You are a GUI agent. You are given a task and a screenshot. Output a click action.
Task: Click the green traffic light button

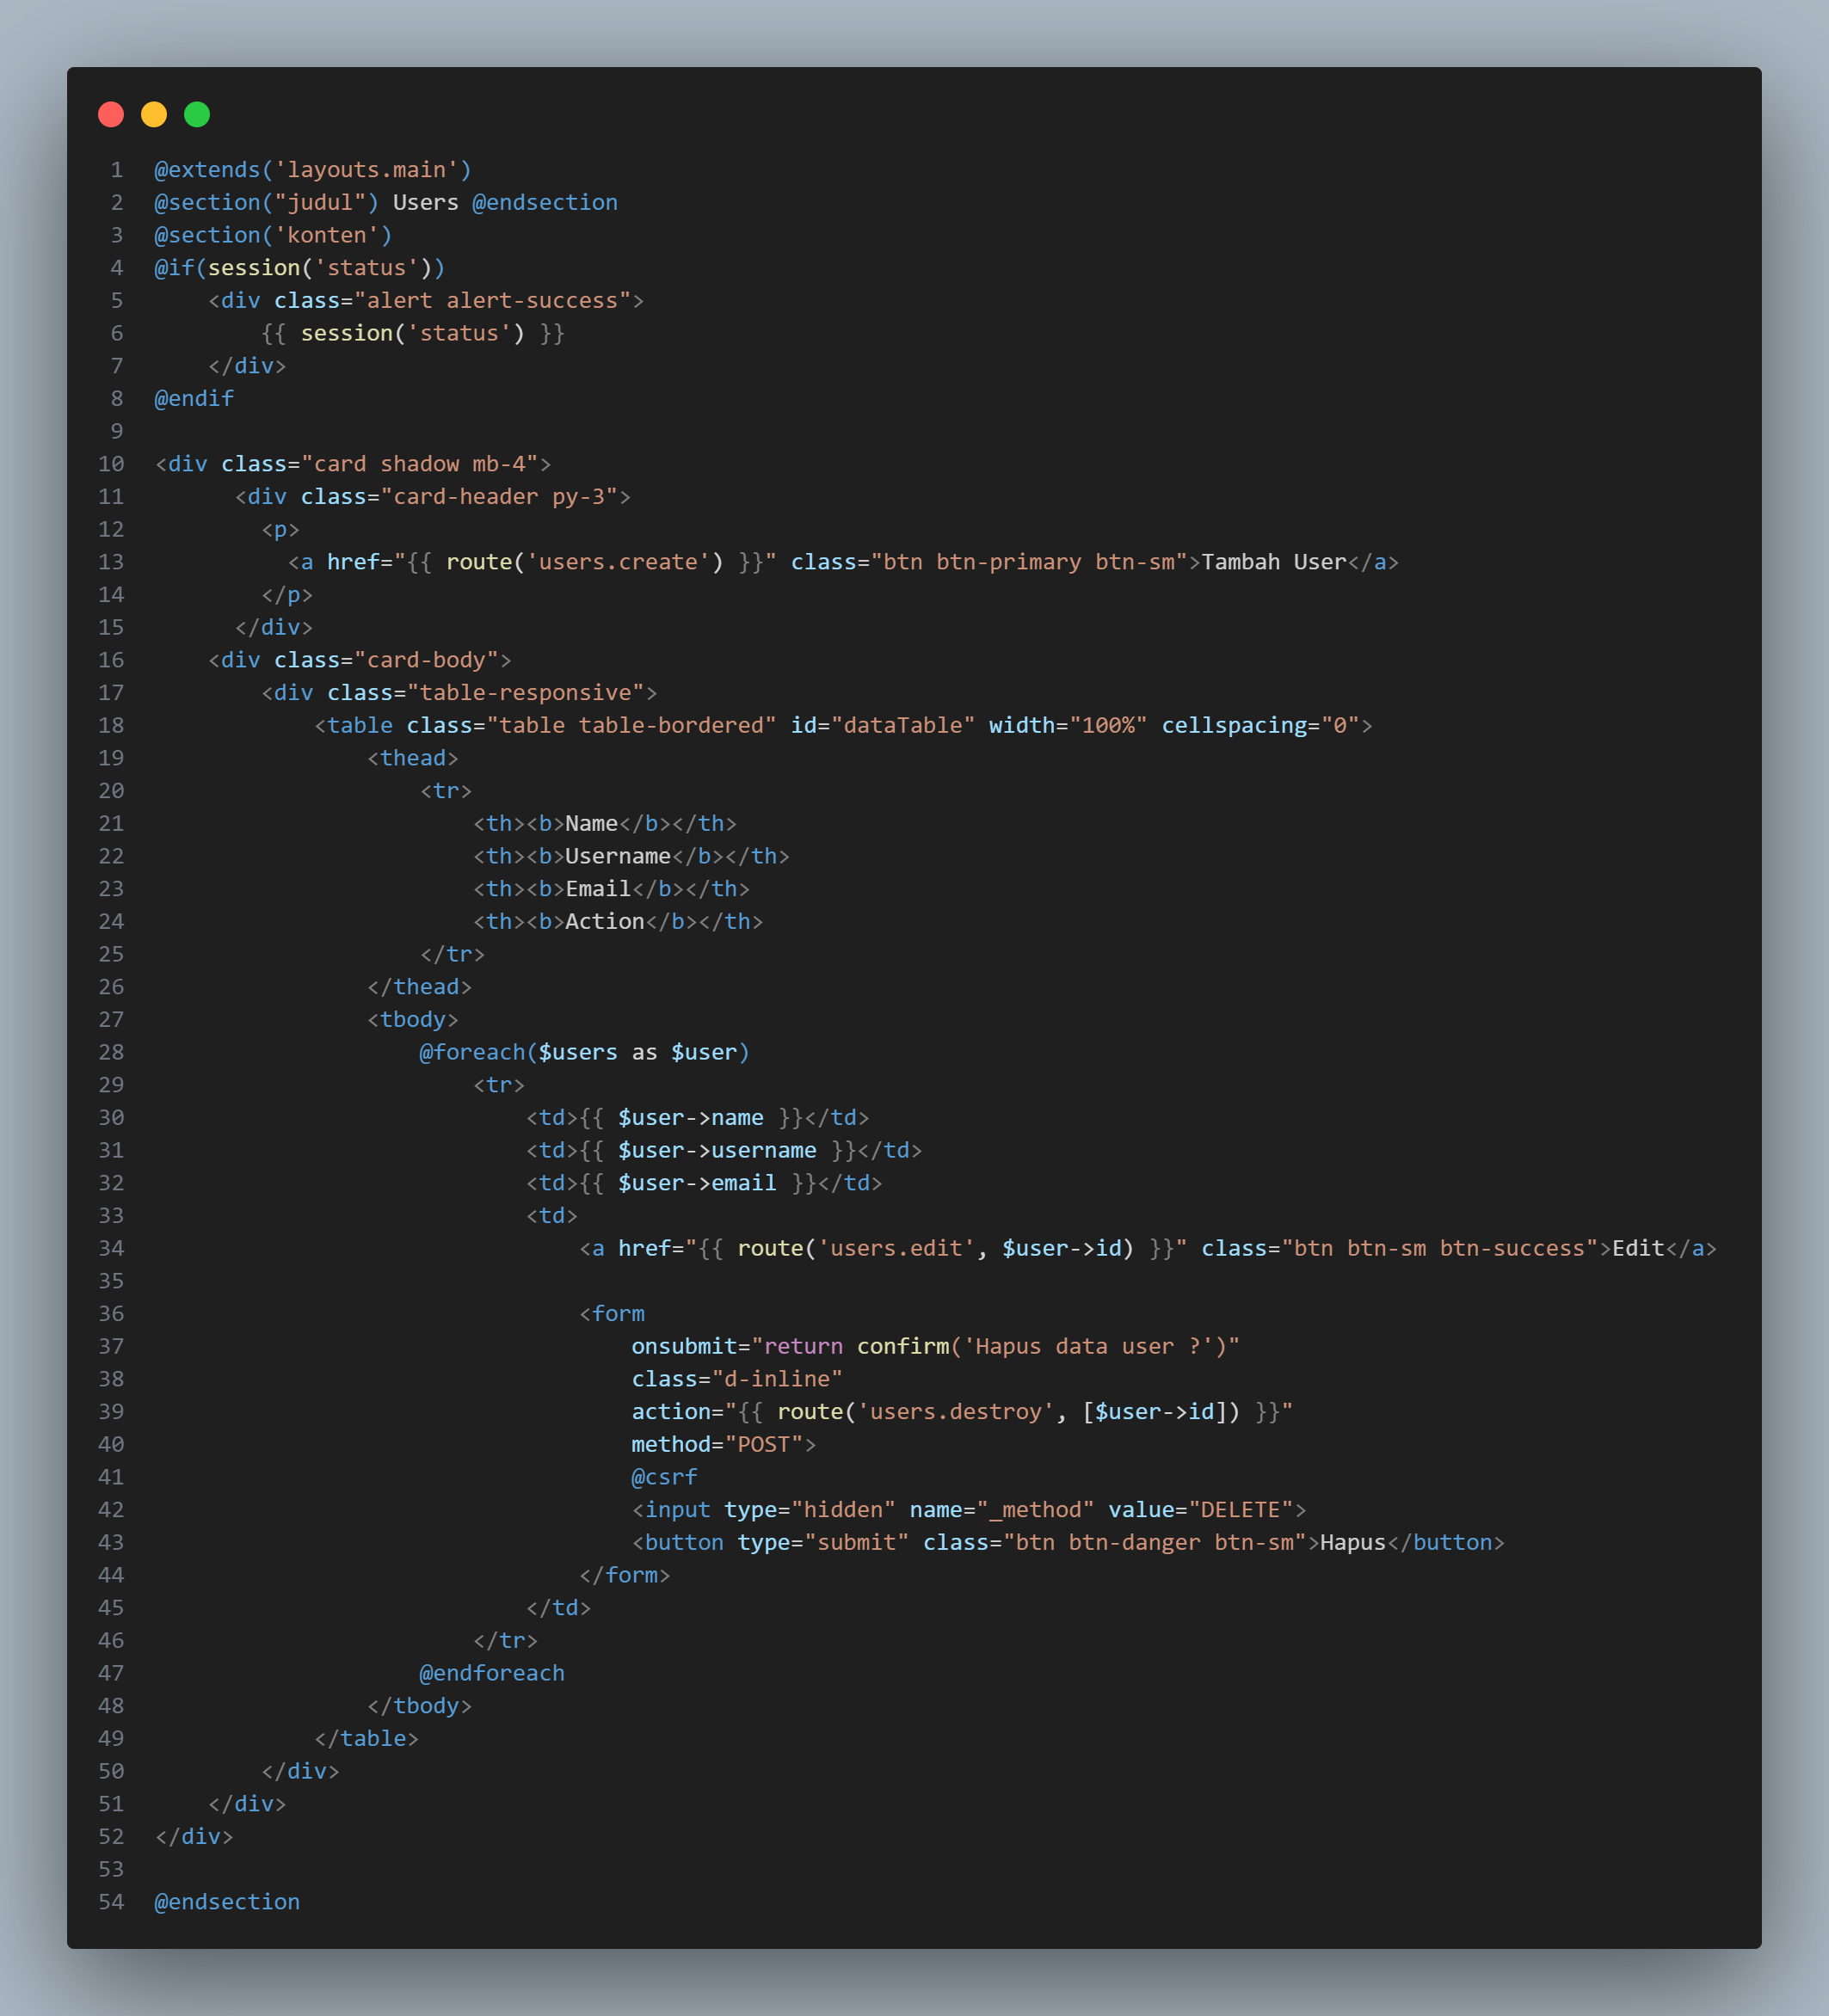pos(197,115)
